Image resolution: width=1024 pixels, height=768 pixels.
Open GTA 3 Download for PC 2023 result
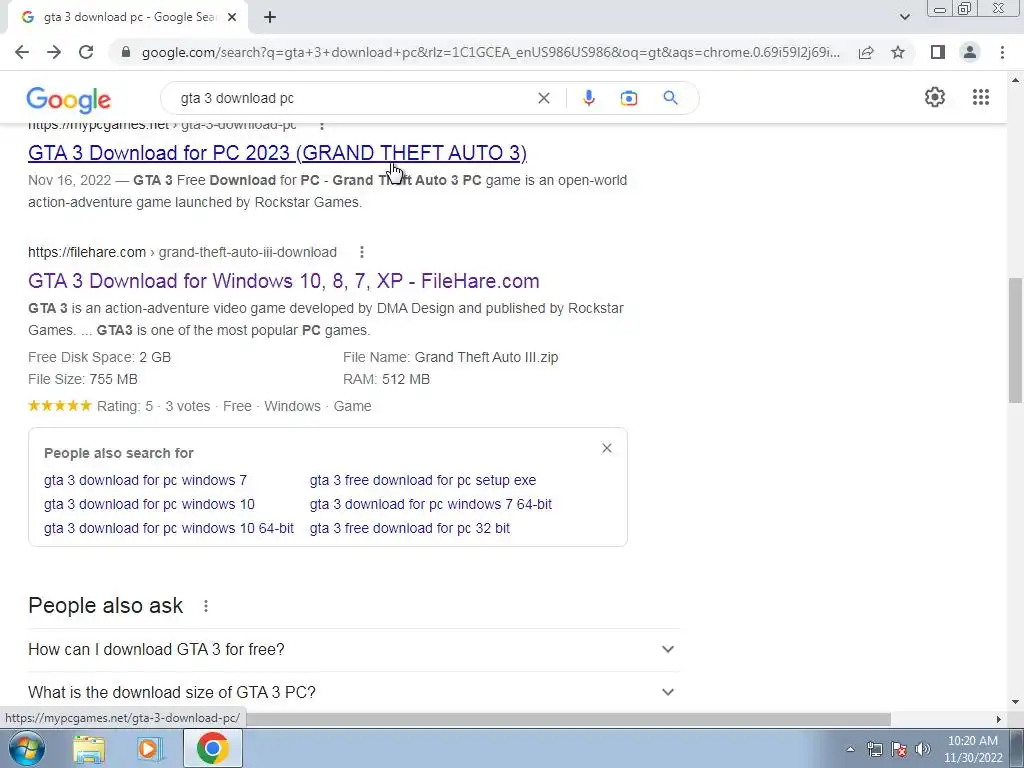(x=278, y=153)
